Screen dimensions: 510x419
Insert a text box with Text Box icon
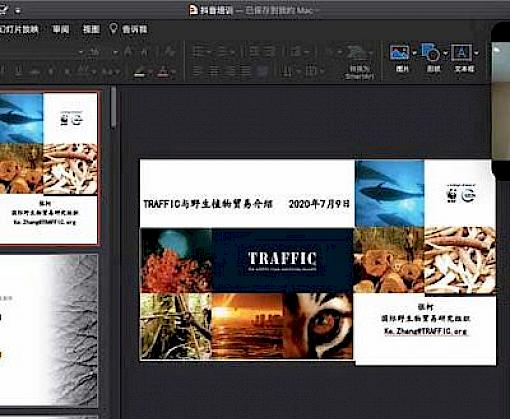tap(462, 52)
